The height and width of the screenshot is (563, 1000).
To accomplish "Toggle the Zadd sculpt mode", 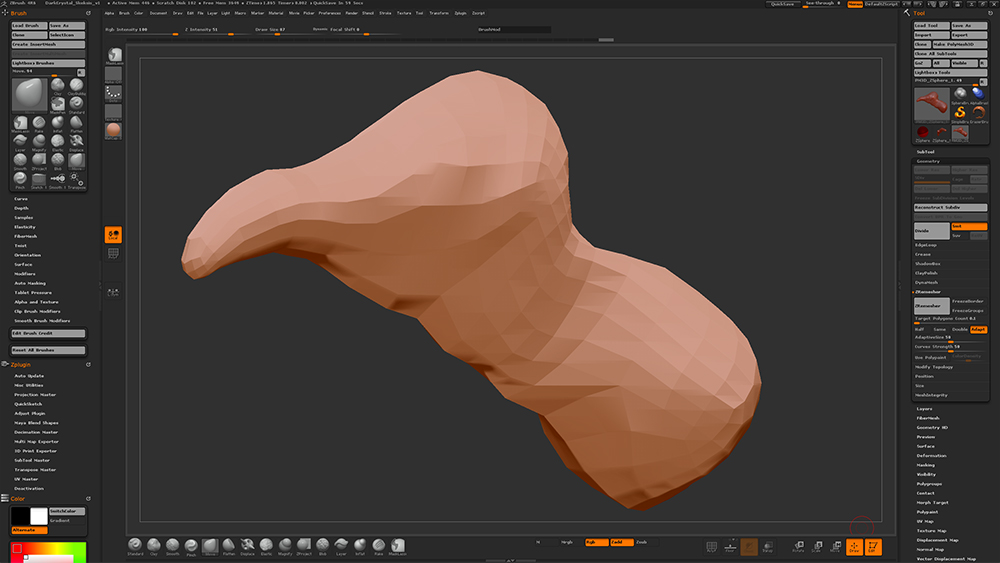I will click(x=621, y=542).
